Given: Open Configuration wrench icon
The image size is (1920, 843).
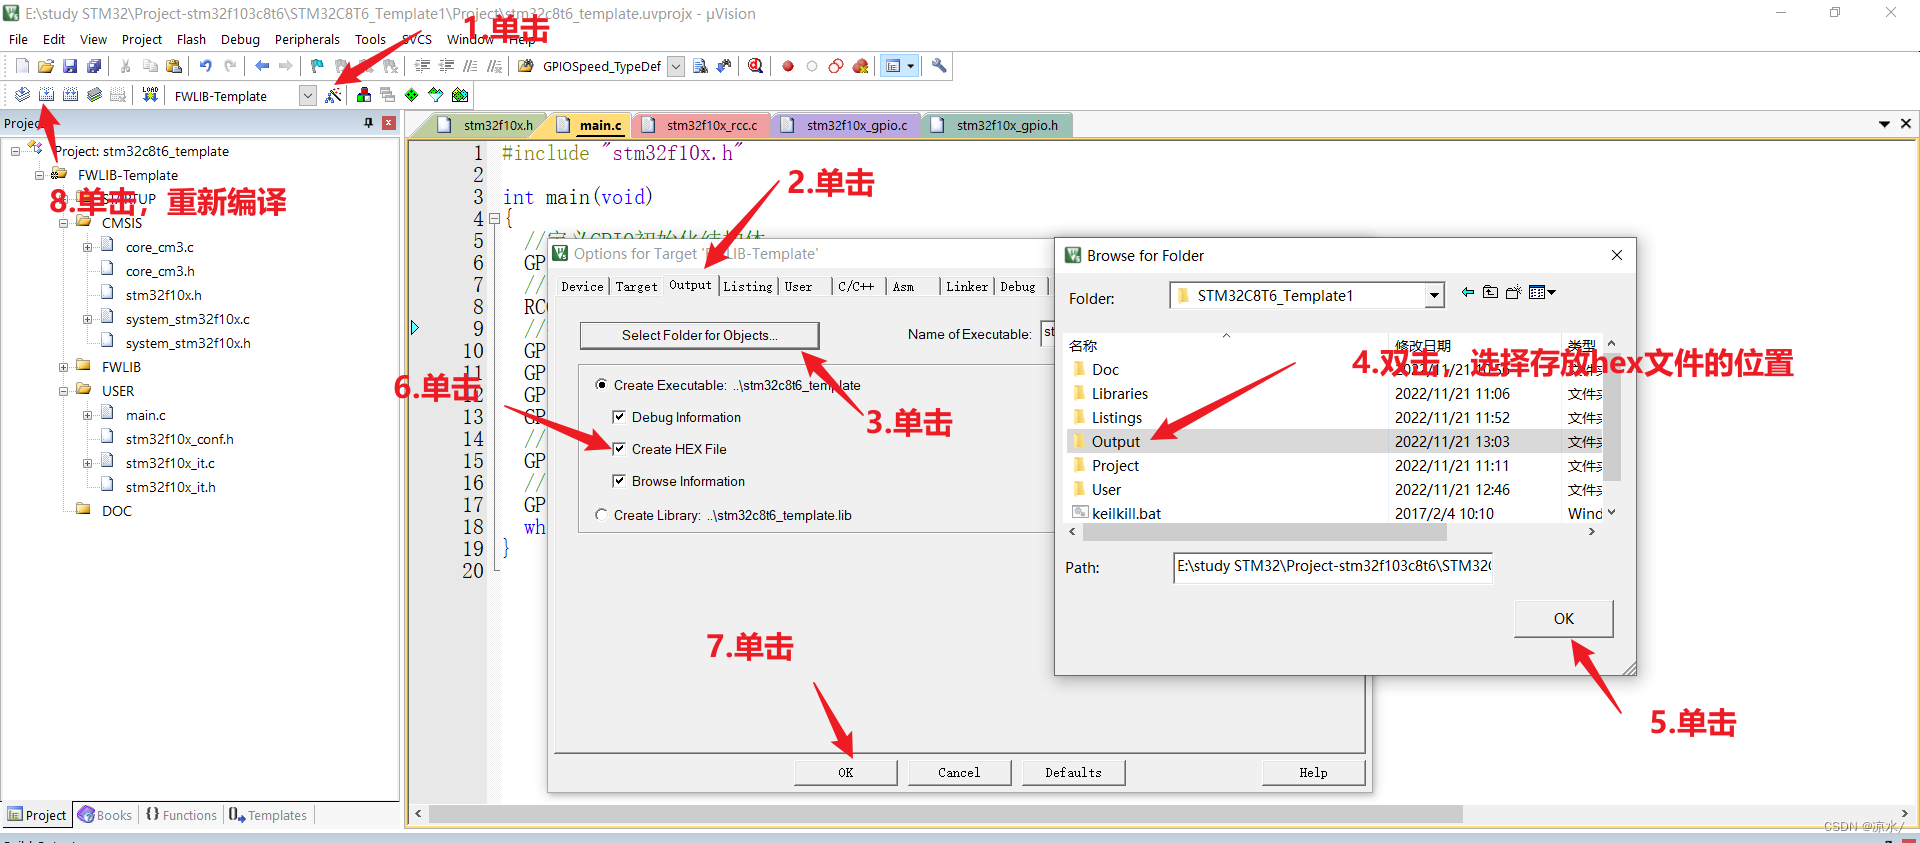Looking at the screenshot, I should [x=938, y=66].
